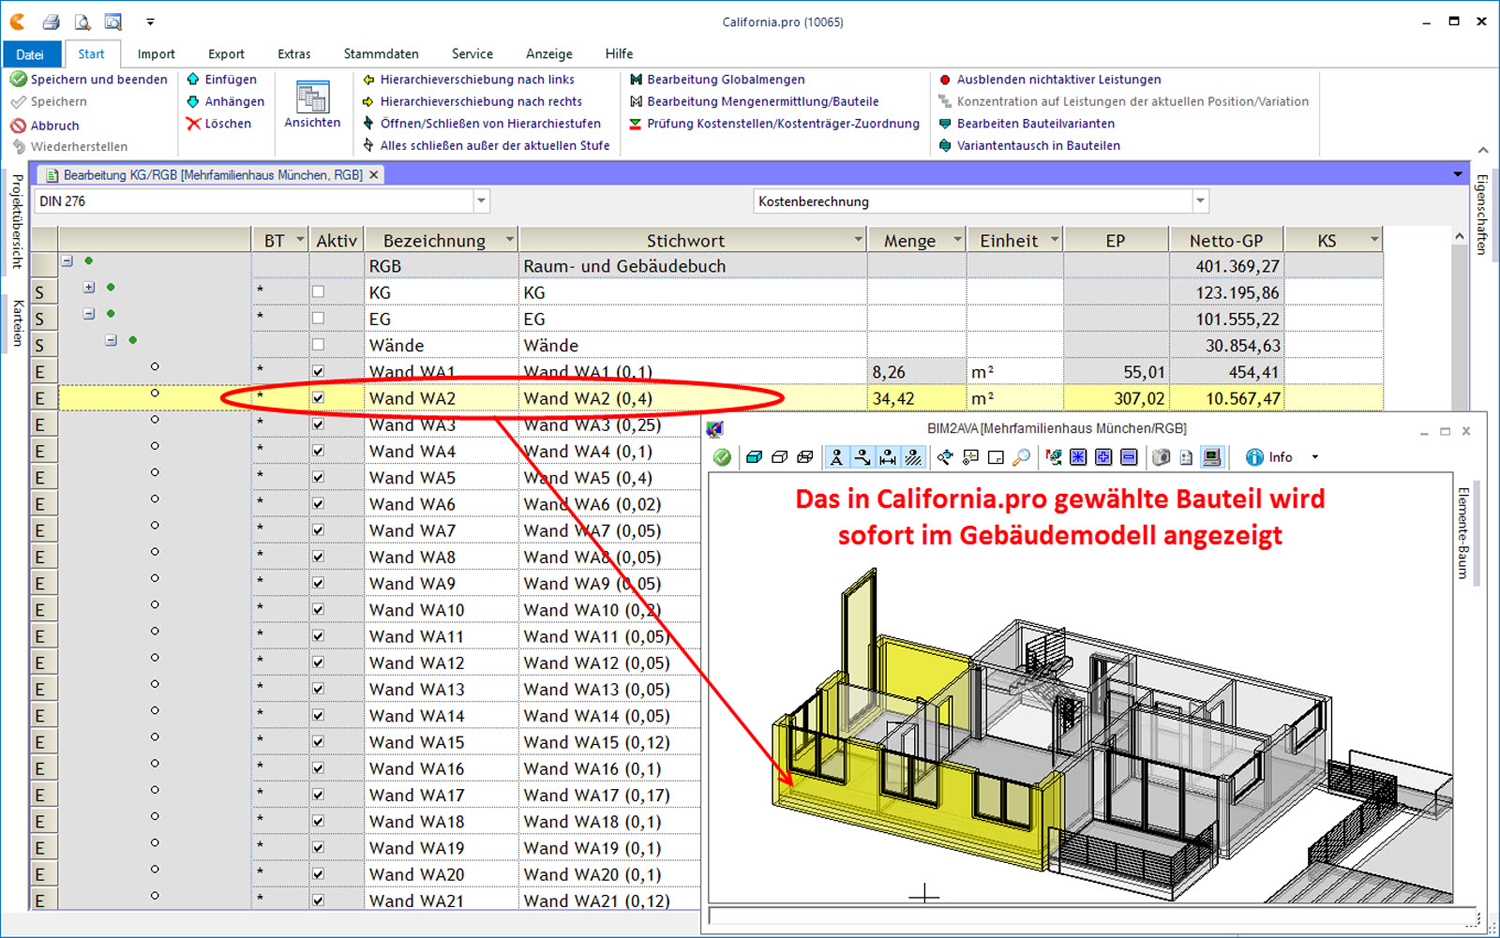Open the Stammdaten ribbon tab

380,54
